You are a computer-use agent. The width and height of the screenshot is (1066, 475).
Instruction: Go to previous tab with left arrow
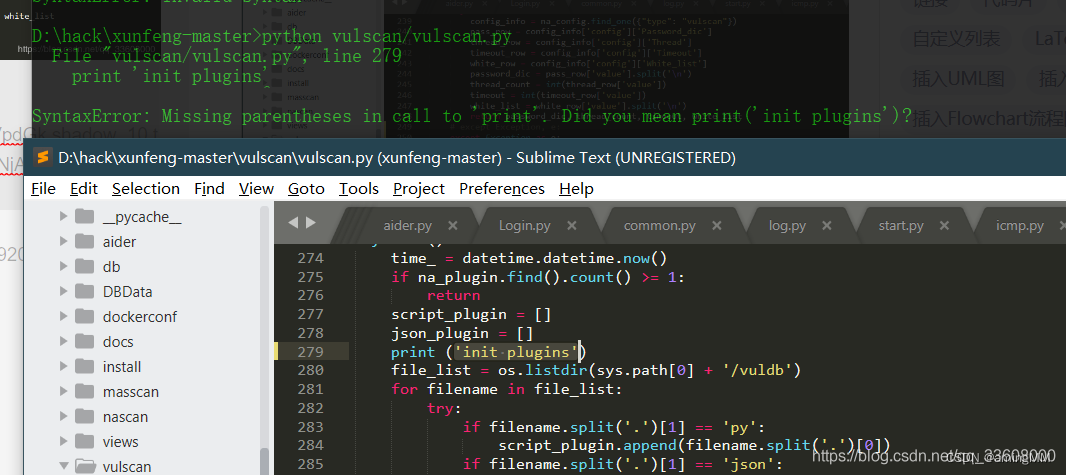pos(293,222)
